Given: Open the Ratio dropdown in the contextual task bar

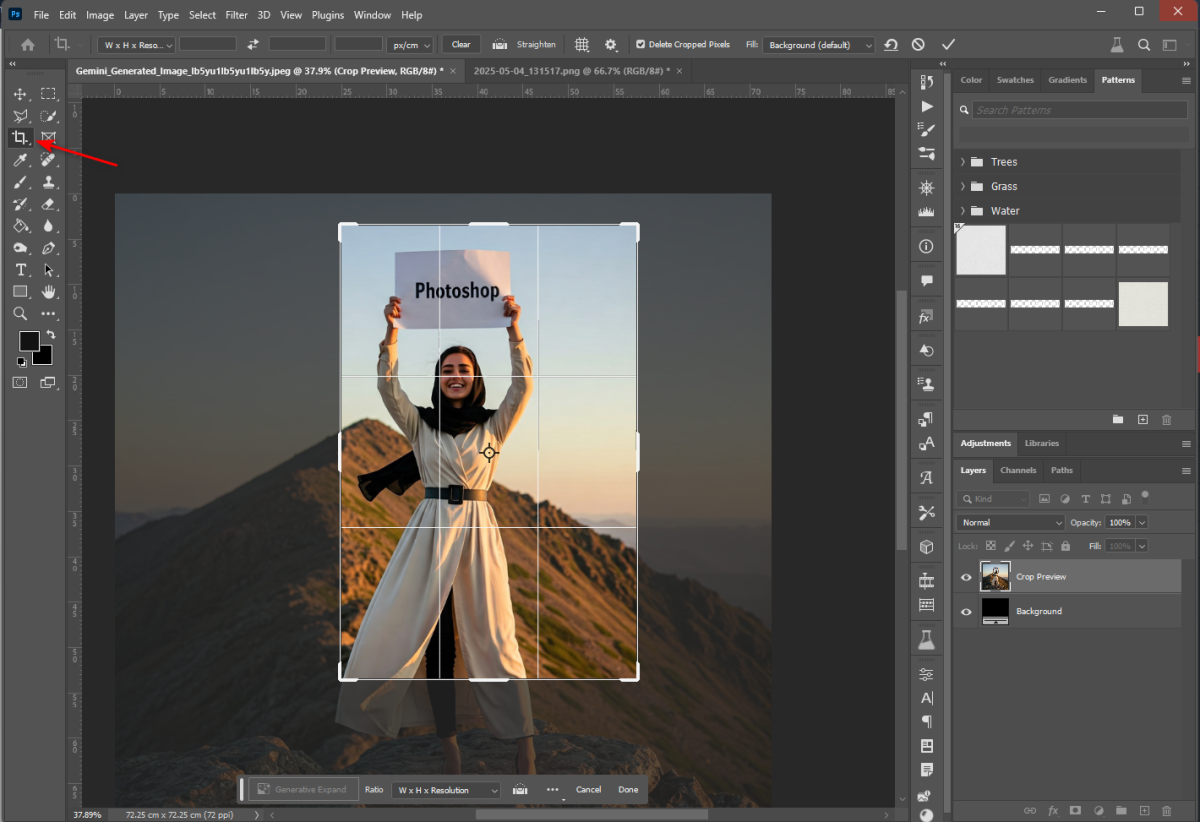Looking at the screenshot, I should (445, 790).
